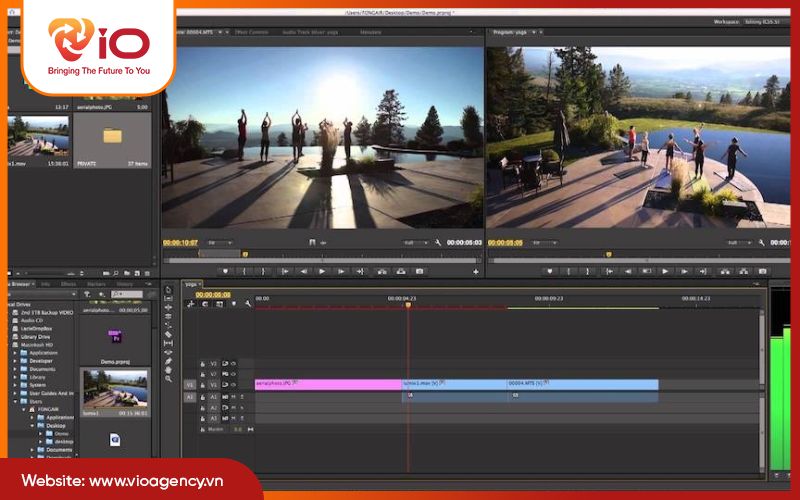Screen dimensions: 800x500
Task: Open the Audio Track Mixer tab
Action: click(x=311, y=32)
